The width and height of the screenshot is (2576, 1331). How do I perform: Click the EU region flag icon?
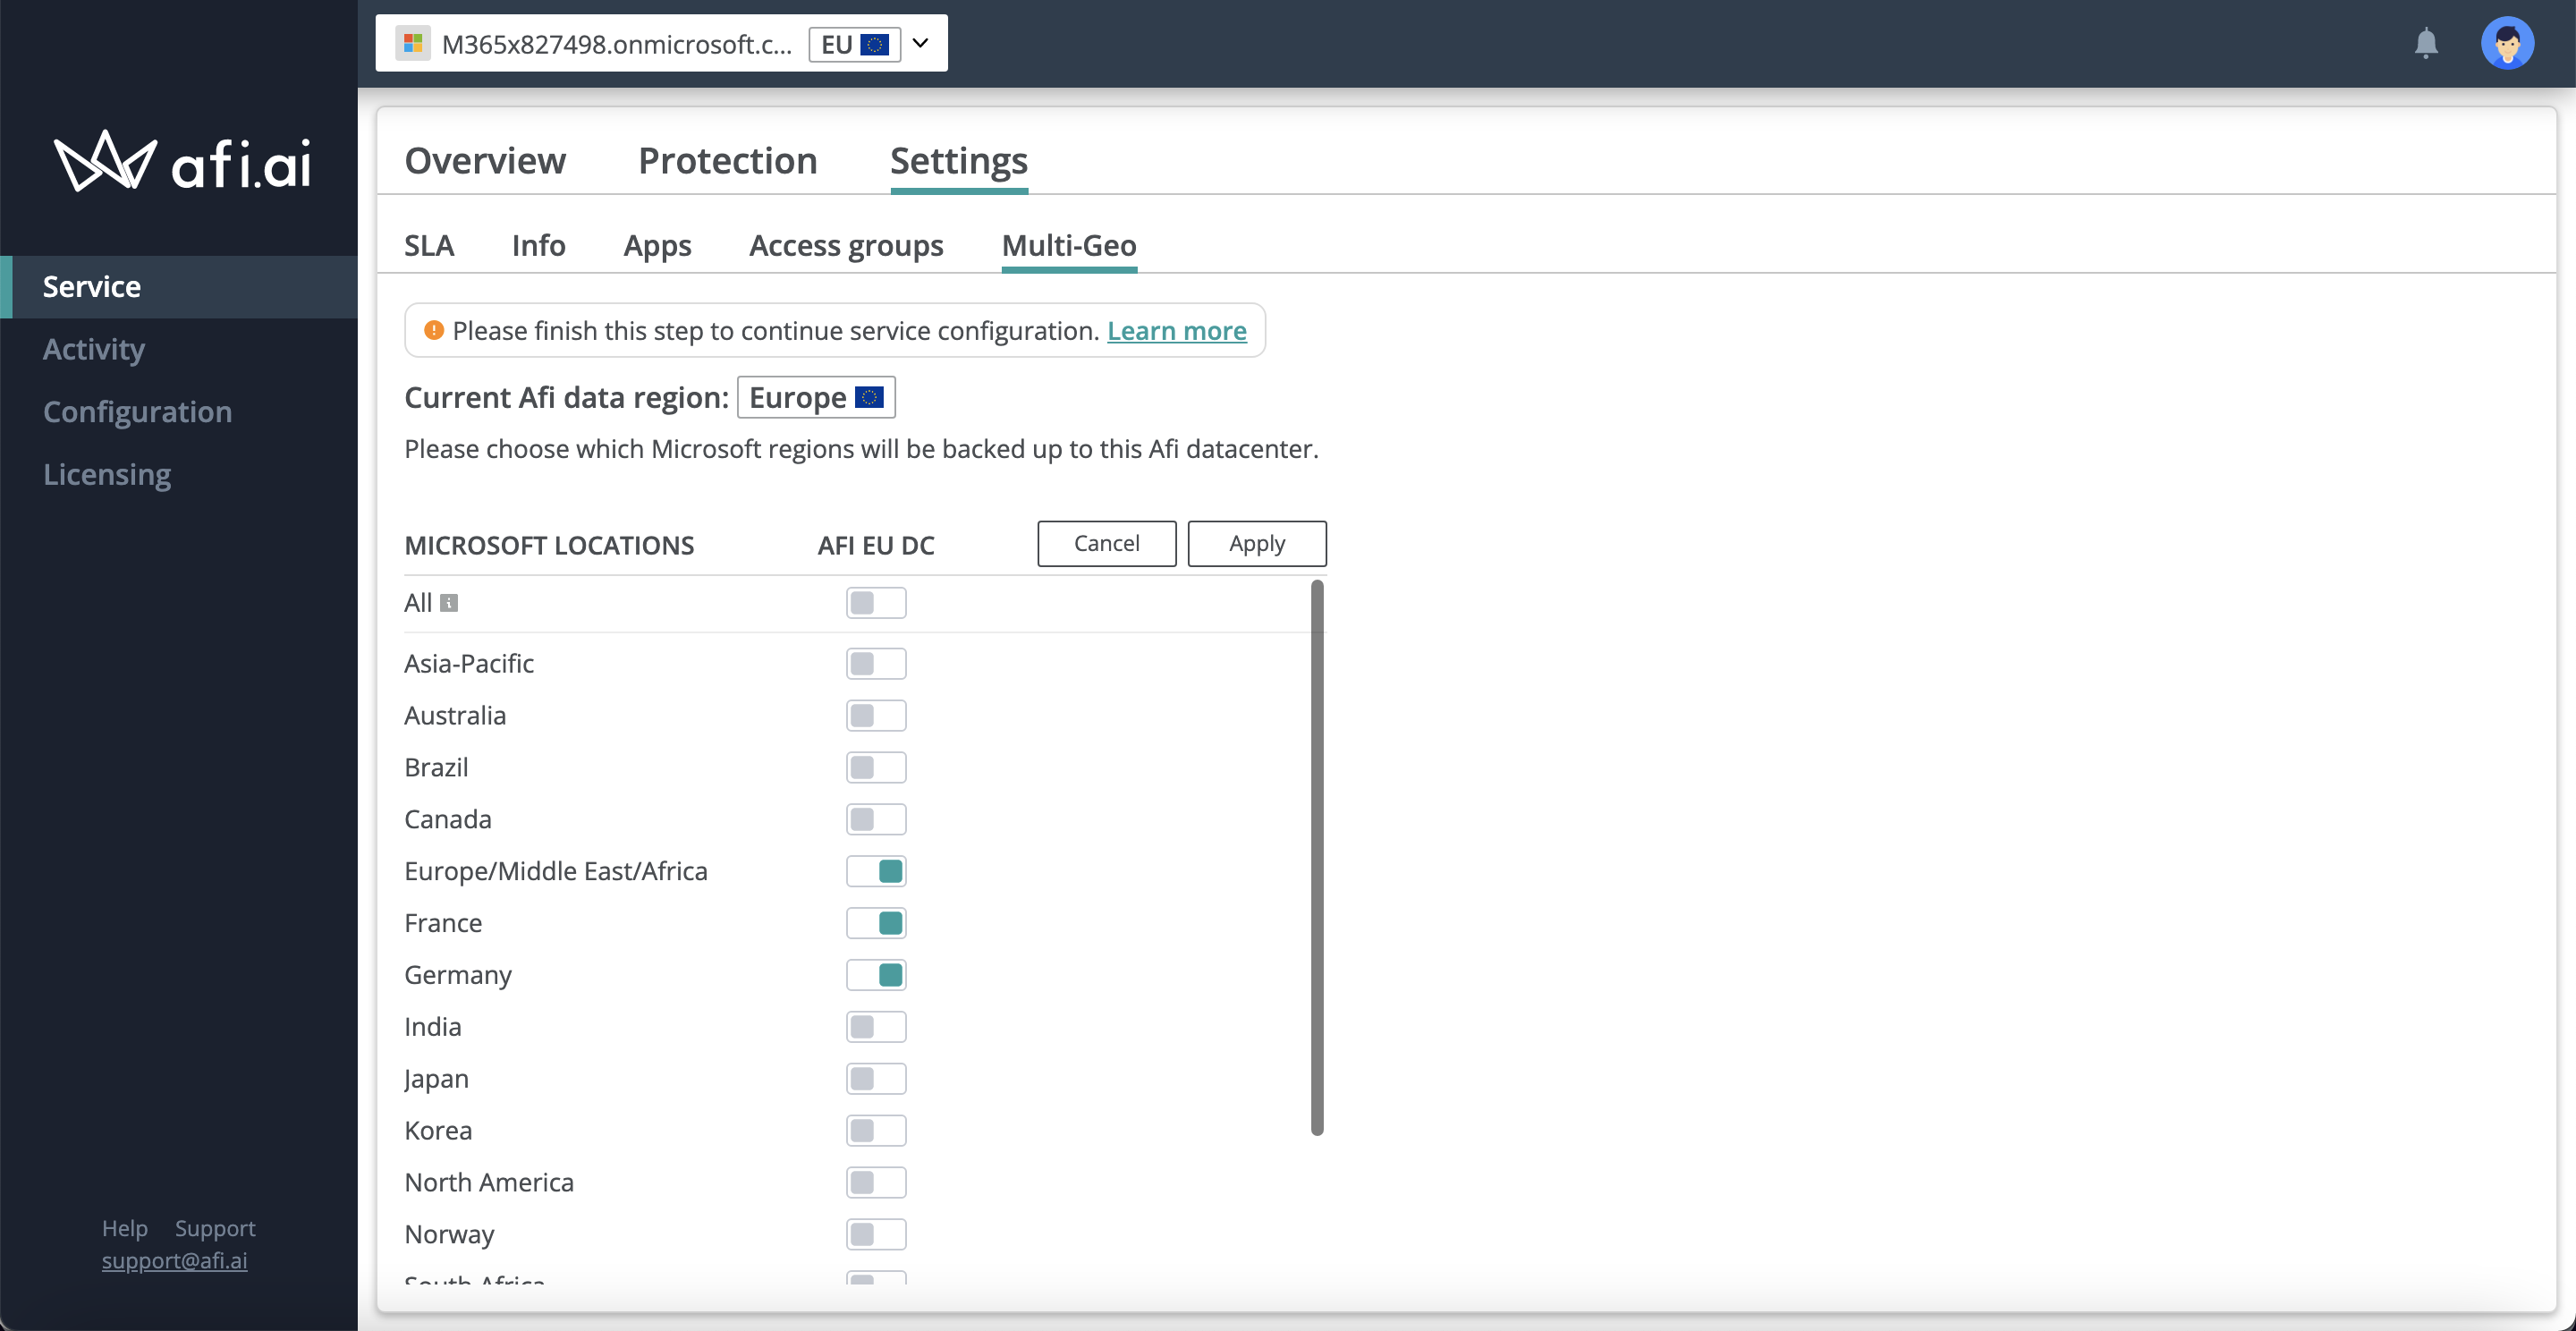pyautogui.click(x=874, y=41)
